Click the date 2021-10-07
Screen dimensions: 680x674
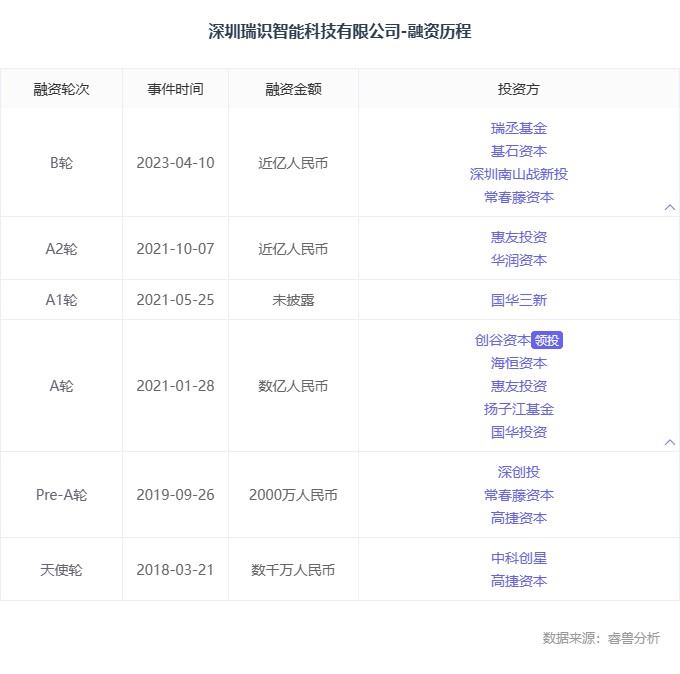click(175, 249)
